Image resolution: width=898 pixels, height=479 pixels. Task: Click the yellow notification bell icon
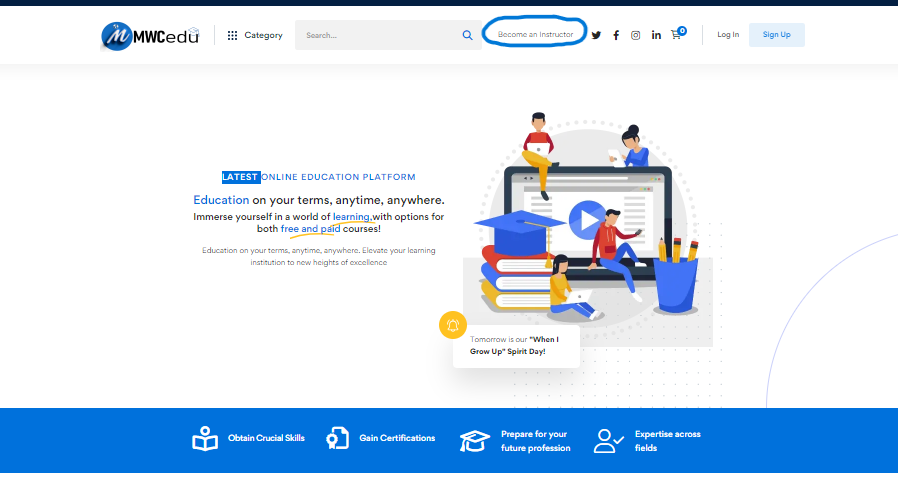[452, 325]
